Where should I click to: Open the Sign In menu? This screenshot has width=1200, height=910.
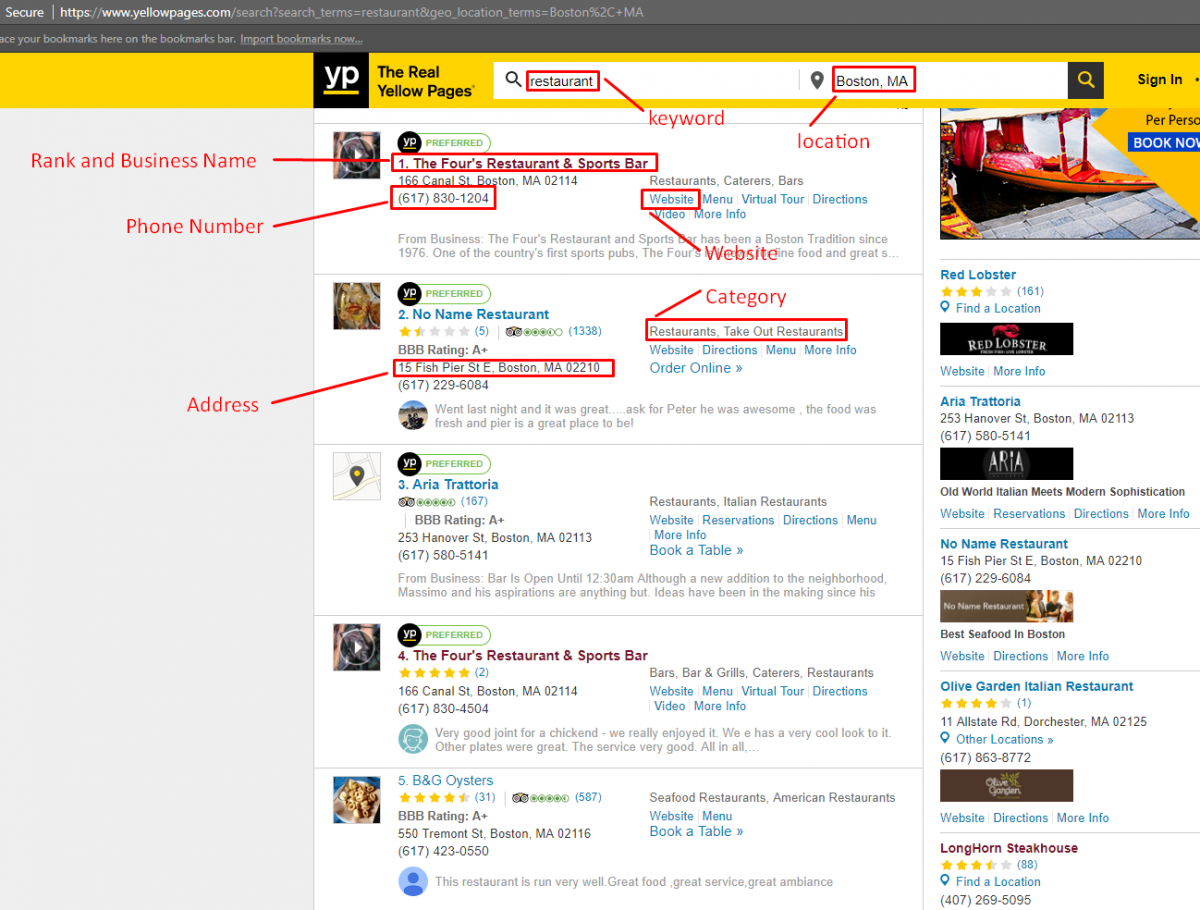[x=1158, y=79]
